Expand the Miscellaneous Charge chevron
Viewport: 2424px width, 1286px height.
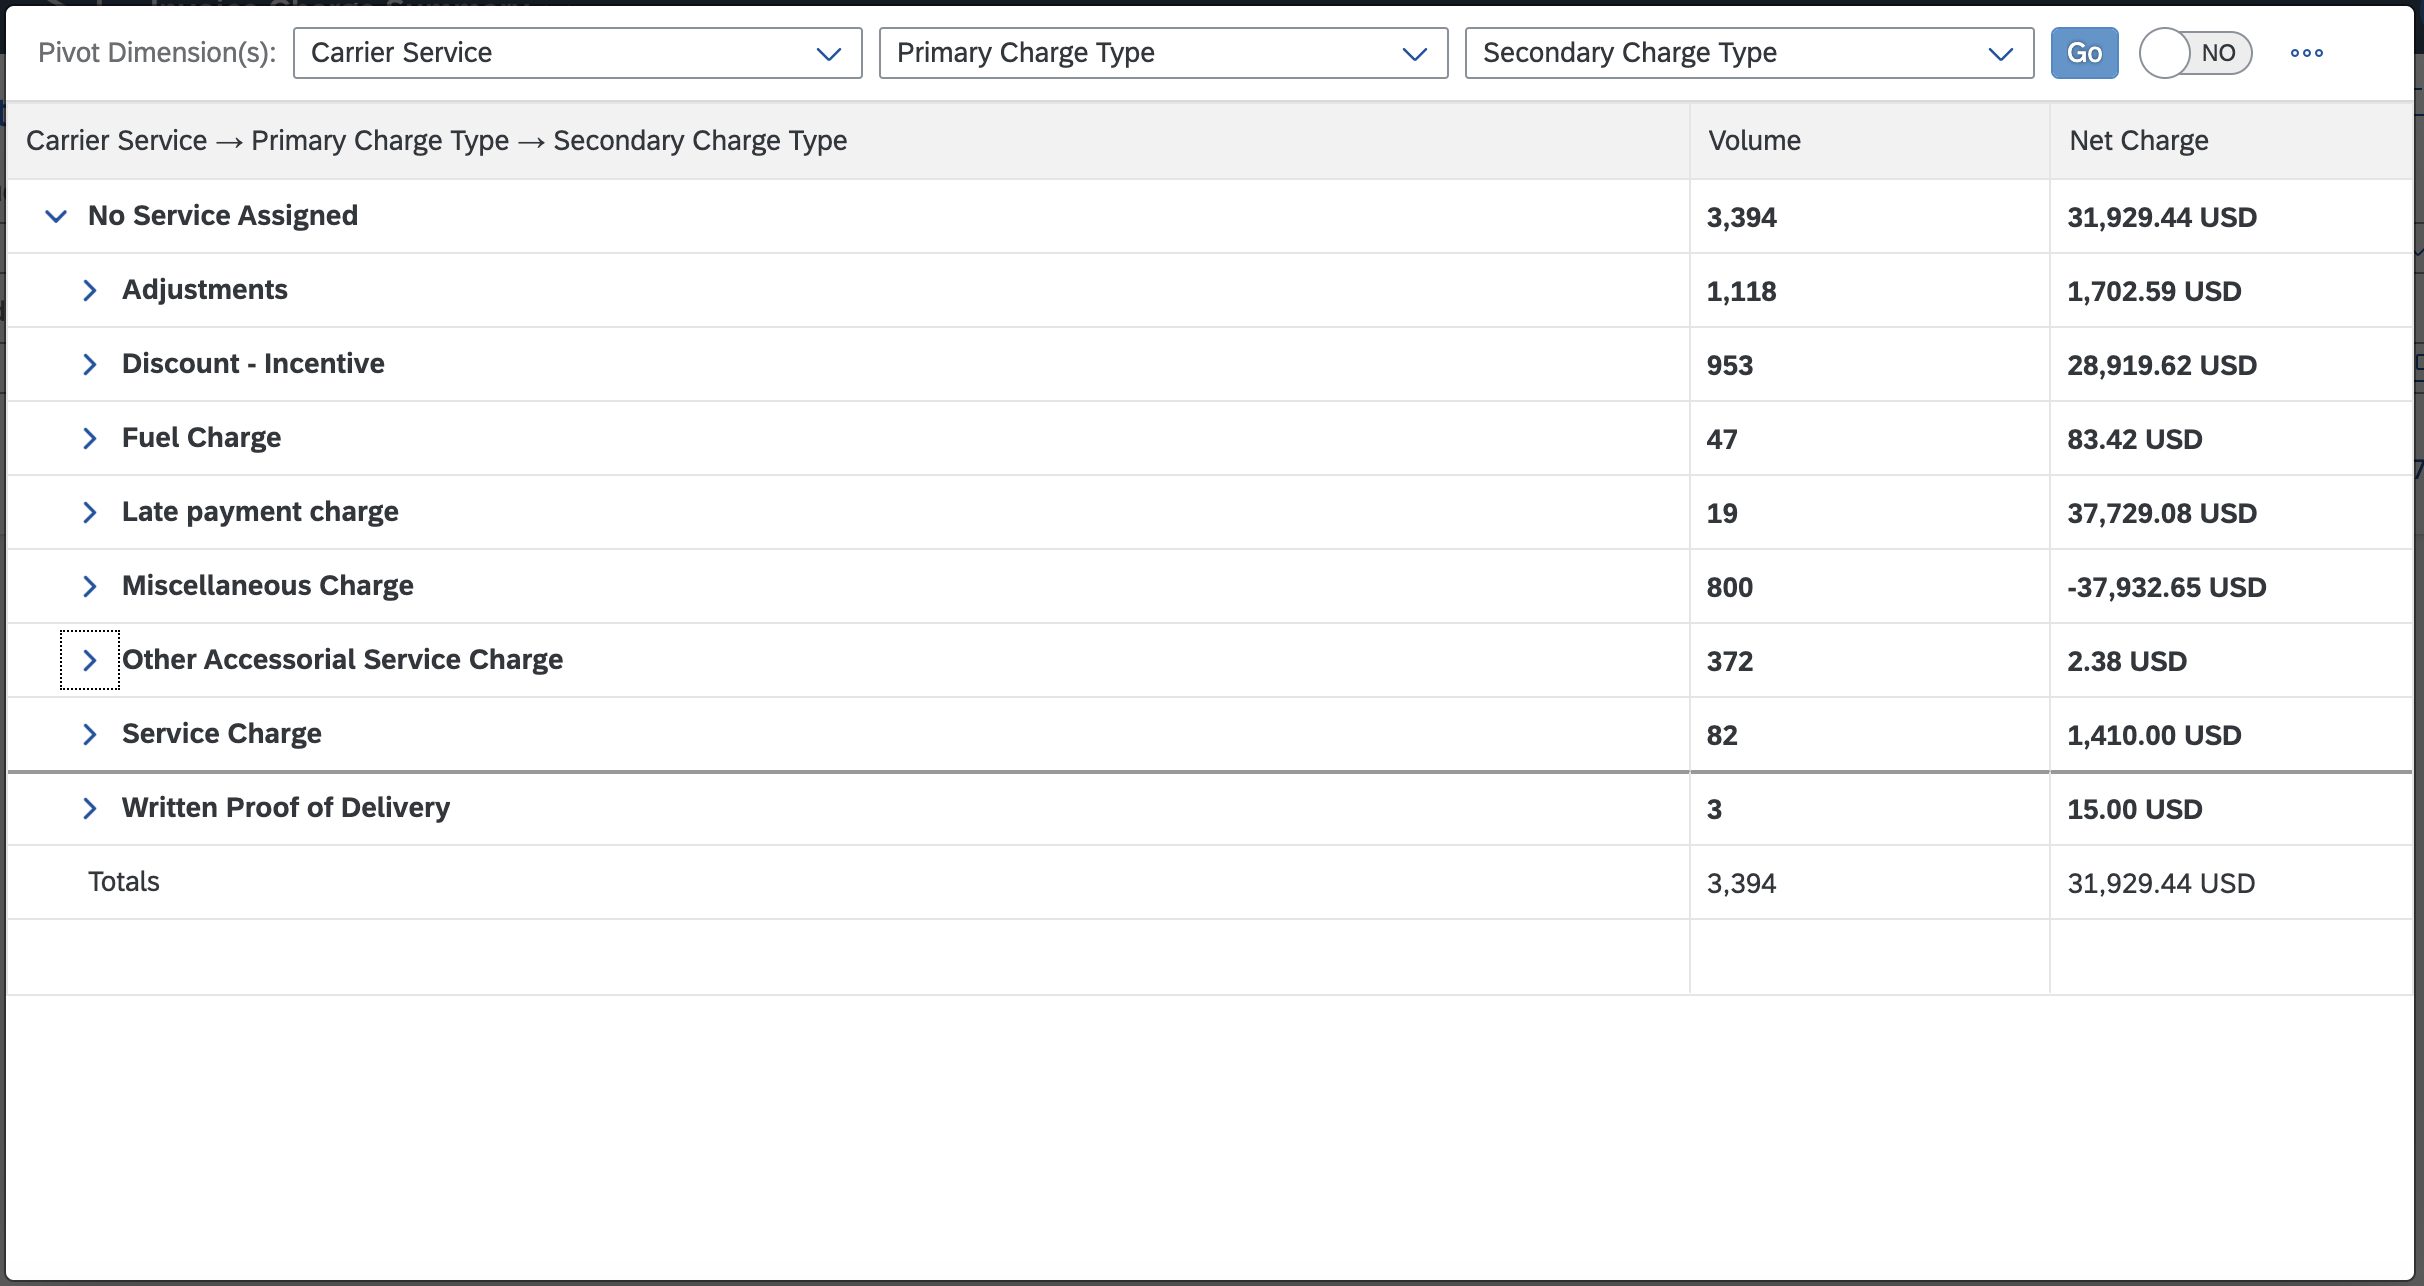(90, 586)
